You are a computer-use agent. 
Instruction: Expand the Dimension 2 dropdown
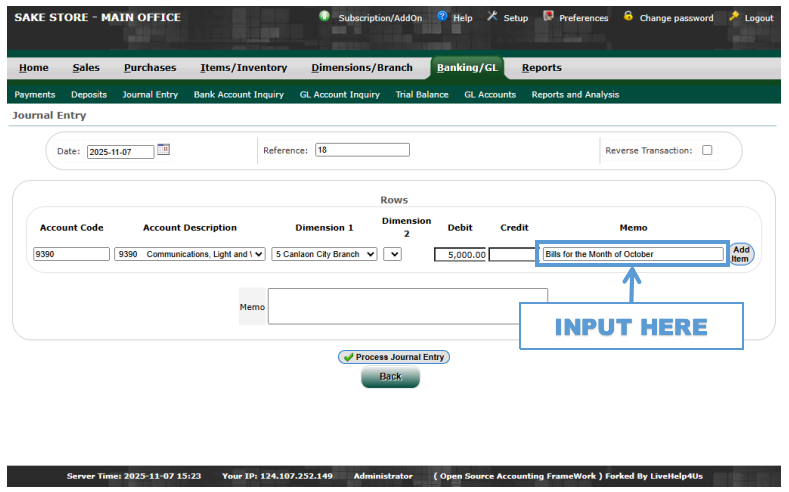(392, 254)
